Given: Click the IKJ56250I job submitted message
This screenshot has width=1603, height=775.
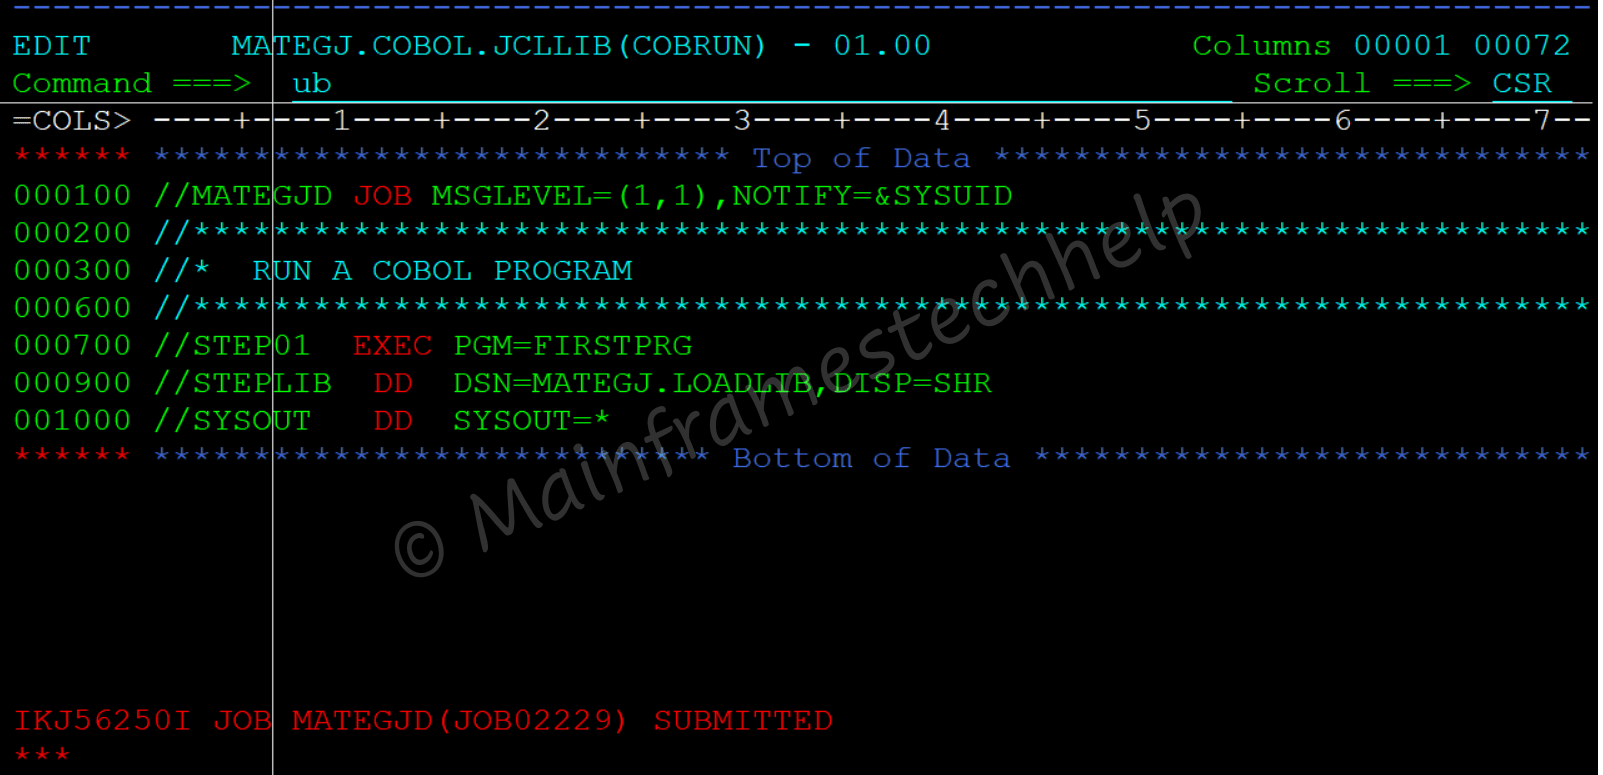Looking at the screenshot, I should pos(423,721).
